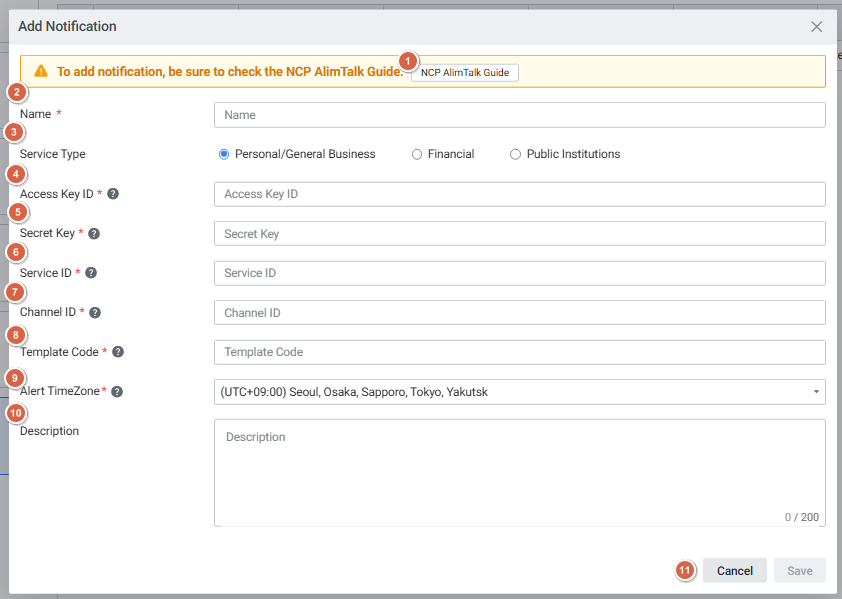Click the Save button
This screenshot has width=842, height=599.
point(799,571)
